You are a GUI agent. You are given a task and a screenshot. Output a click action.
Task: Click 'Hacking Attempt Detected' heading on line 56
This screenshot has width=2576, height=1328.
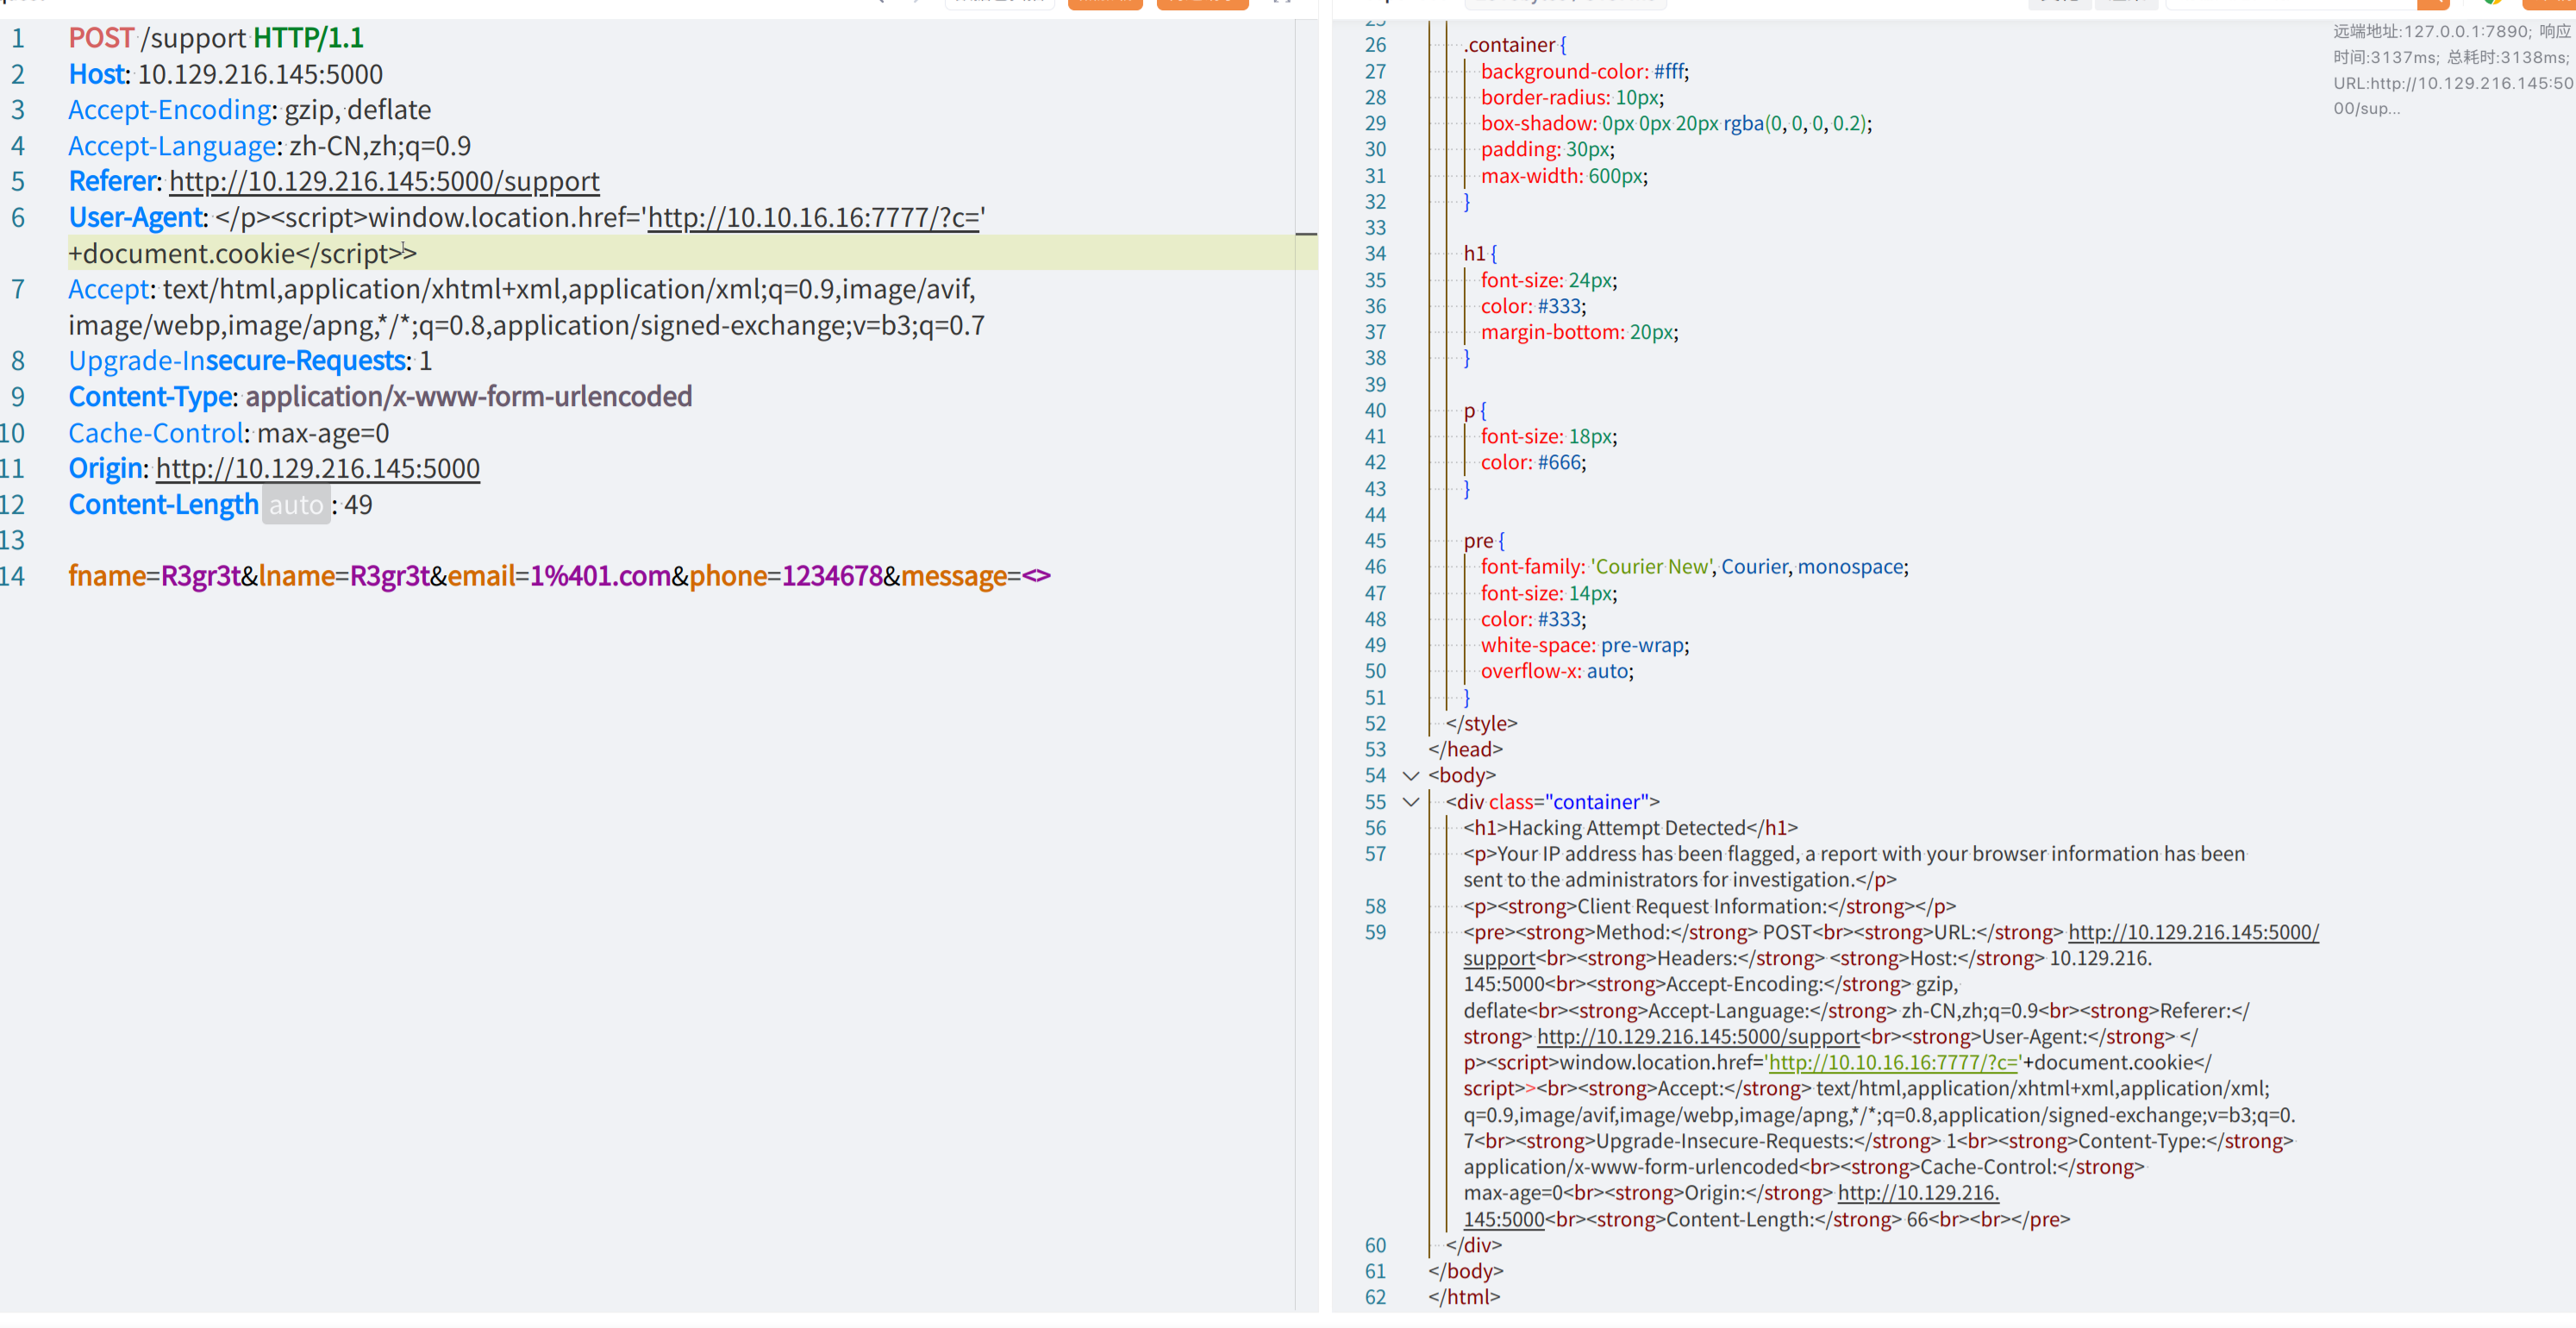[x=1627, y=828]
